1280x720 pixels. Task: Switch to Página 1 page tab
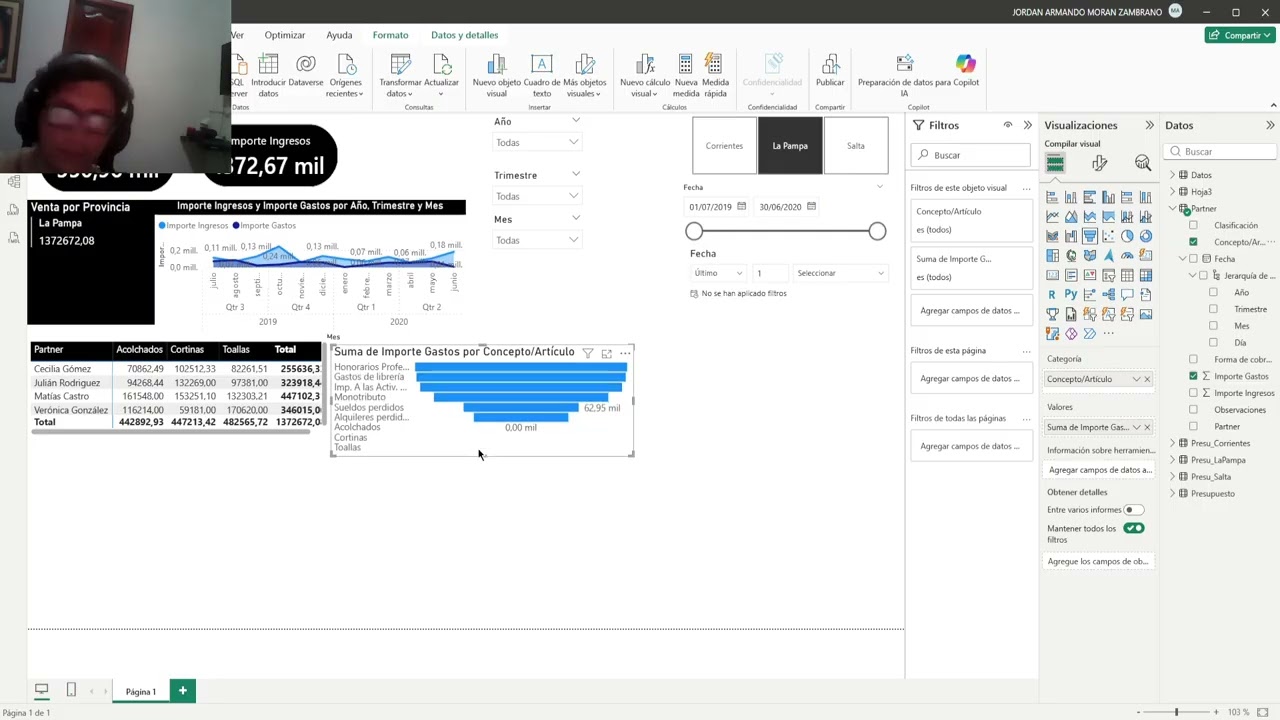coord(140,691)
